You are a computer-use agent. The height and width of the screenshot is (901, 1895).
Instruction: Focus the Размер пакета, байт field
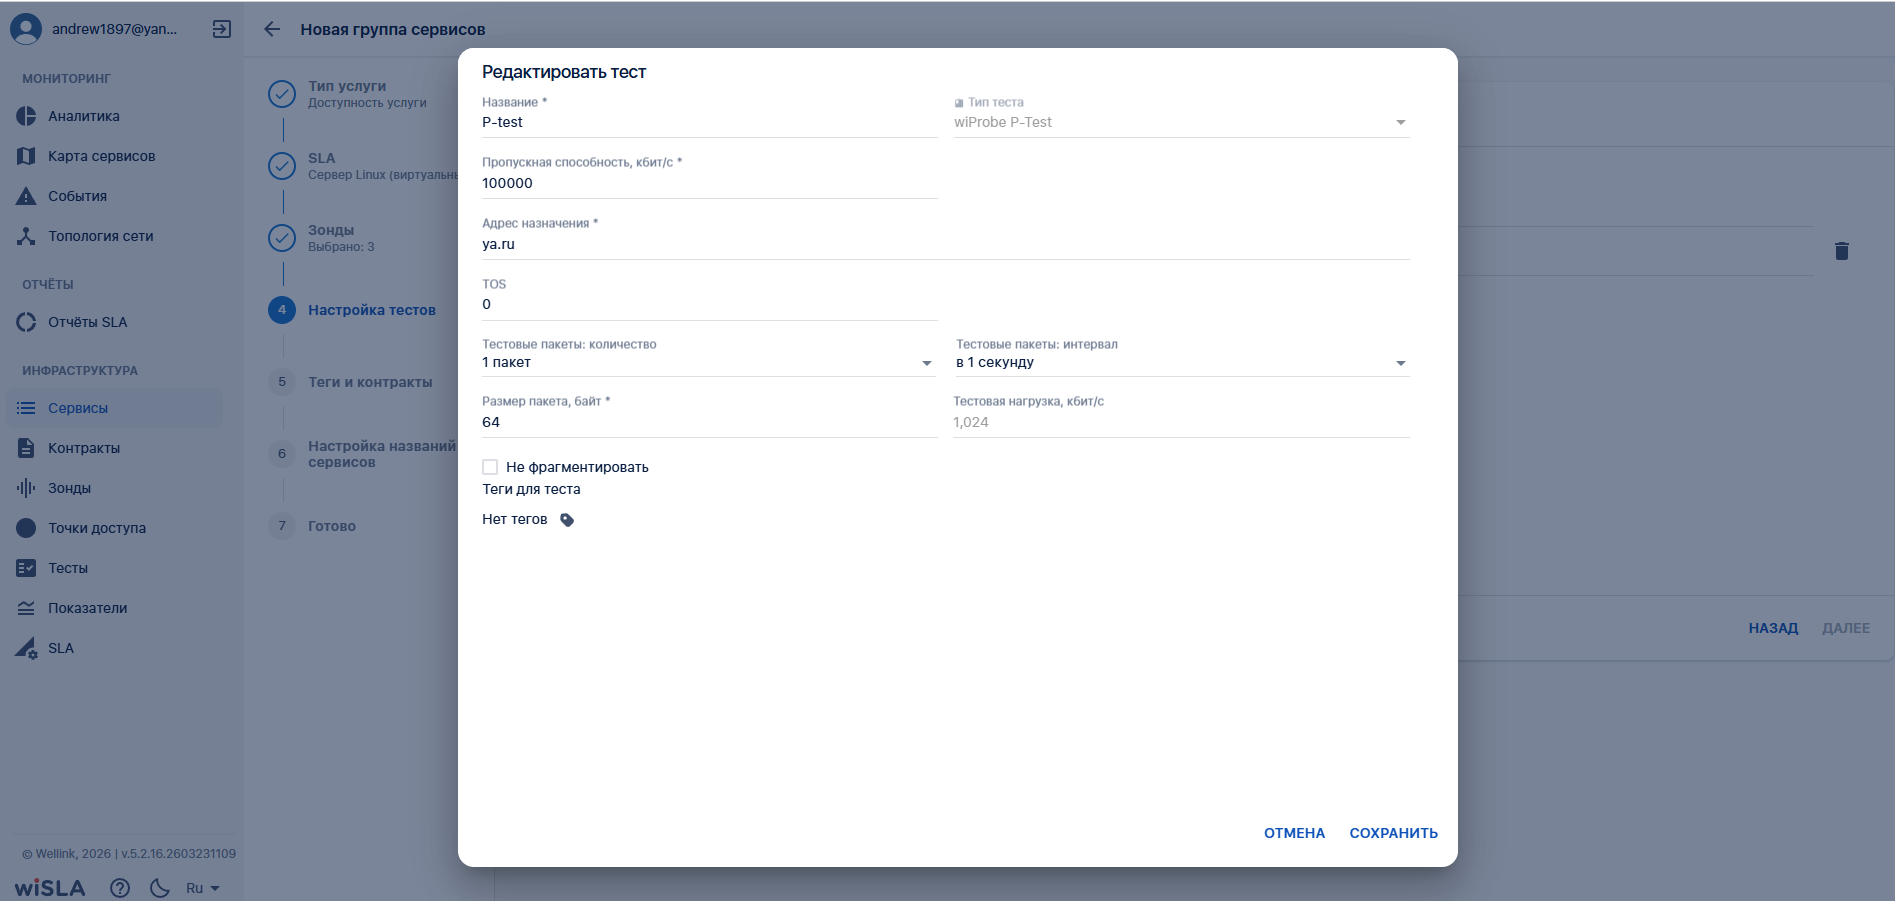708,423
